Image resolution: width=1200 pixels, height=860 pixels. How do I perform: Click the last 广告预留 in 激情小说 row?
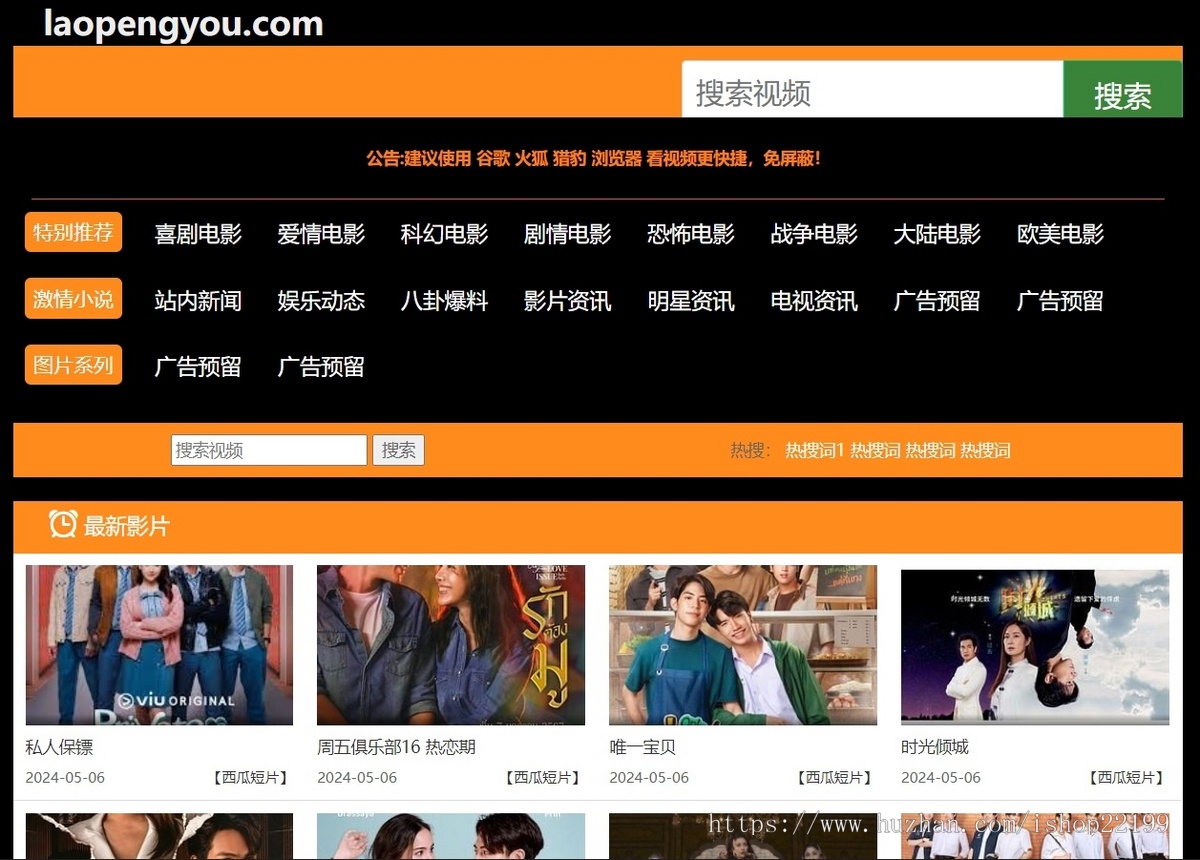click(x=1060, y=301)
